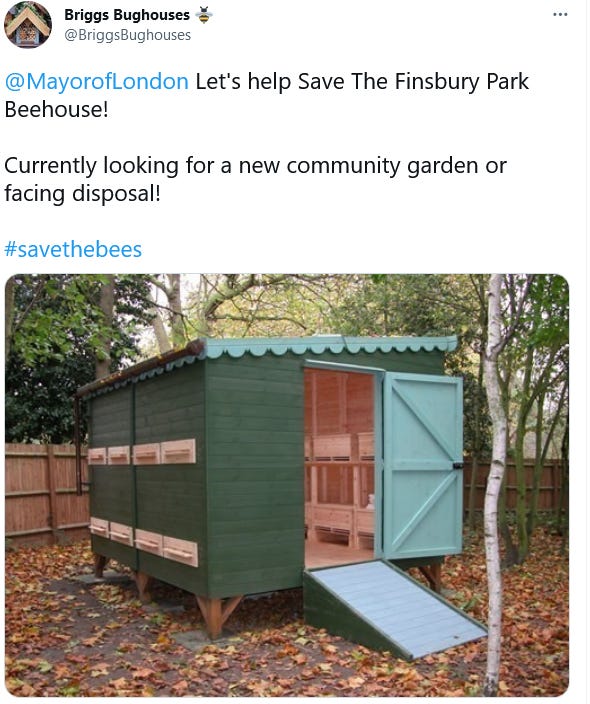The width and height of the screenshot is (590, 704).
Task: Click the tweet text about Finsbury Park Beehouse
Action: (267, 95)
